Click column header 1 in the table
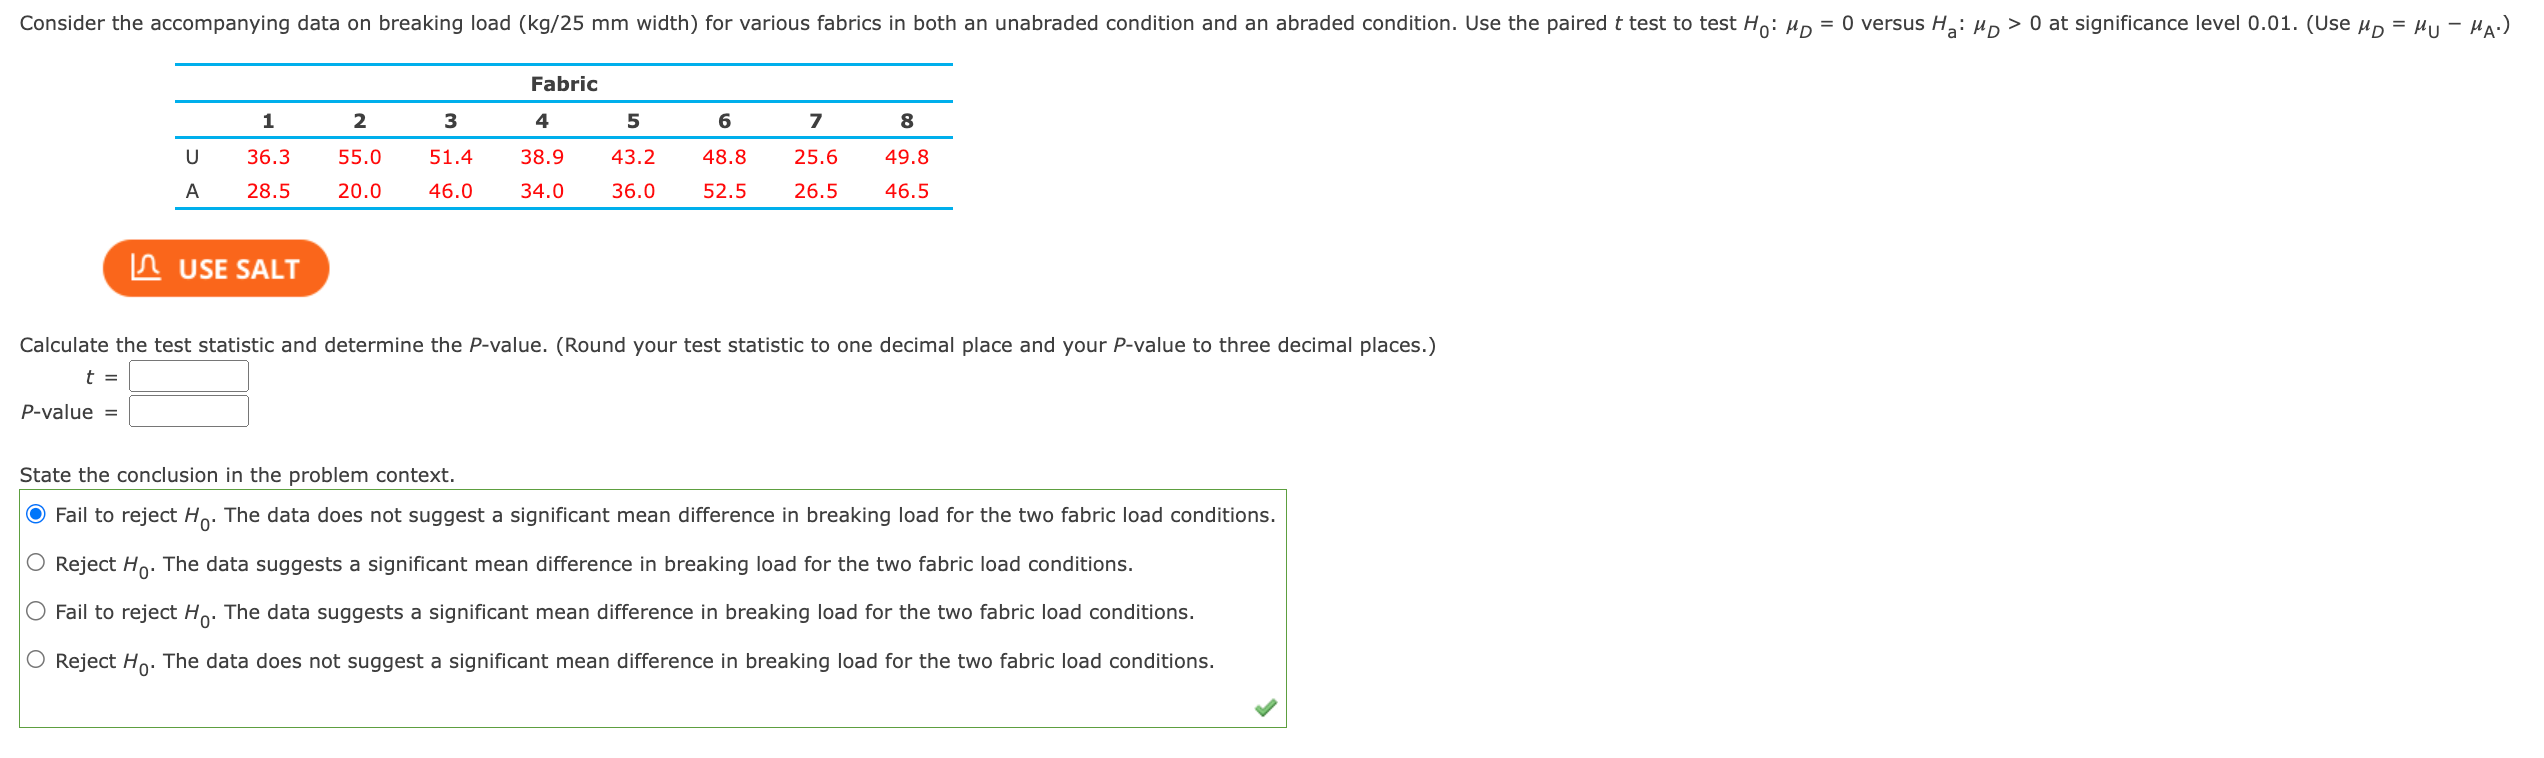 (268, 121)
